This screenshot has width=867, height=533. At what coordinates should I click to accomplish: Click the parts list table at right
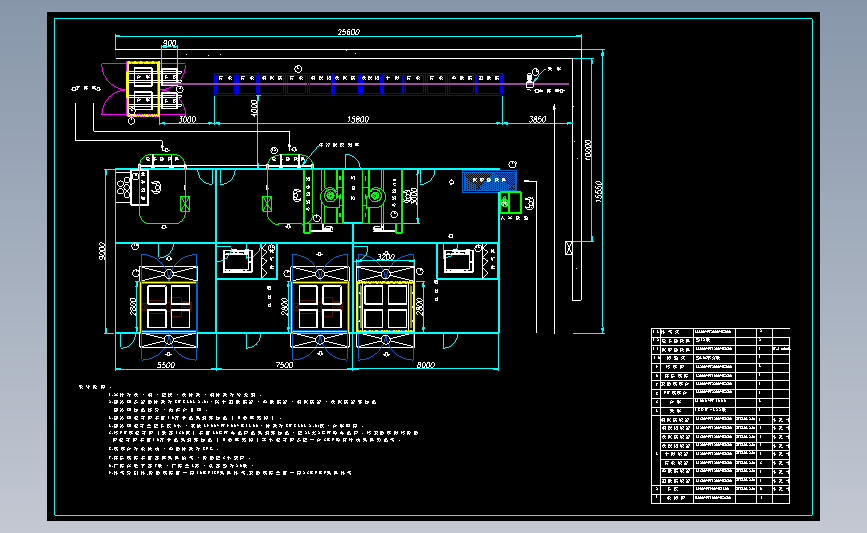720,416
